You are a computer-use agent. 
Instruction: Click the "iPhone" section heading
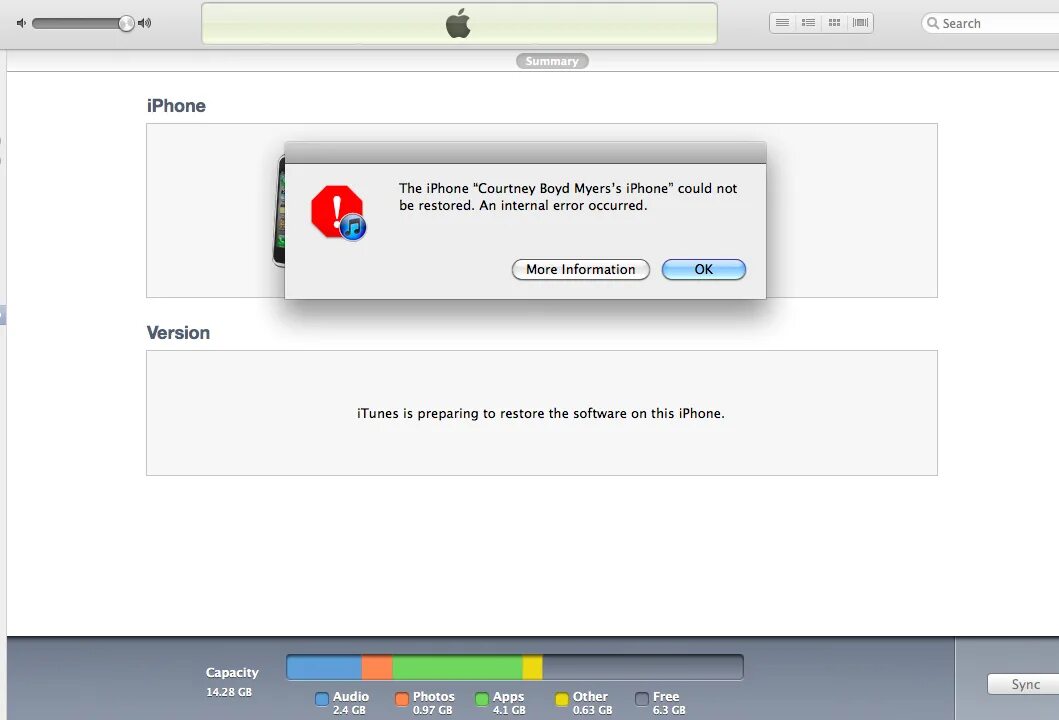click(x=176, y=106)
